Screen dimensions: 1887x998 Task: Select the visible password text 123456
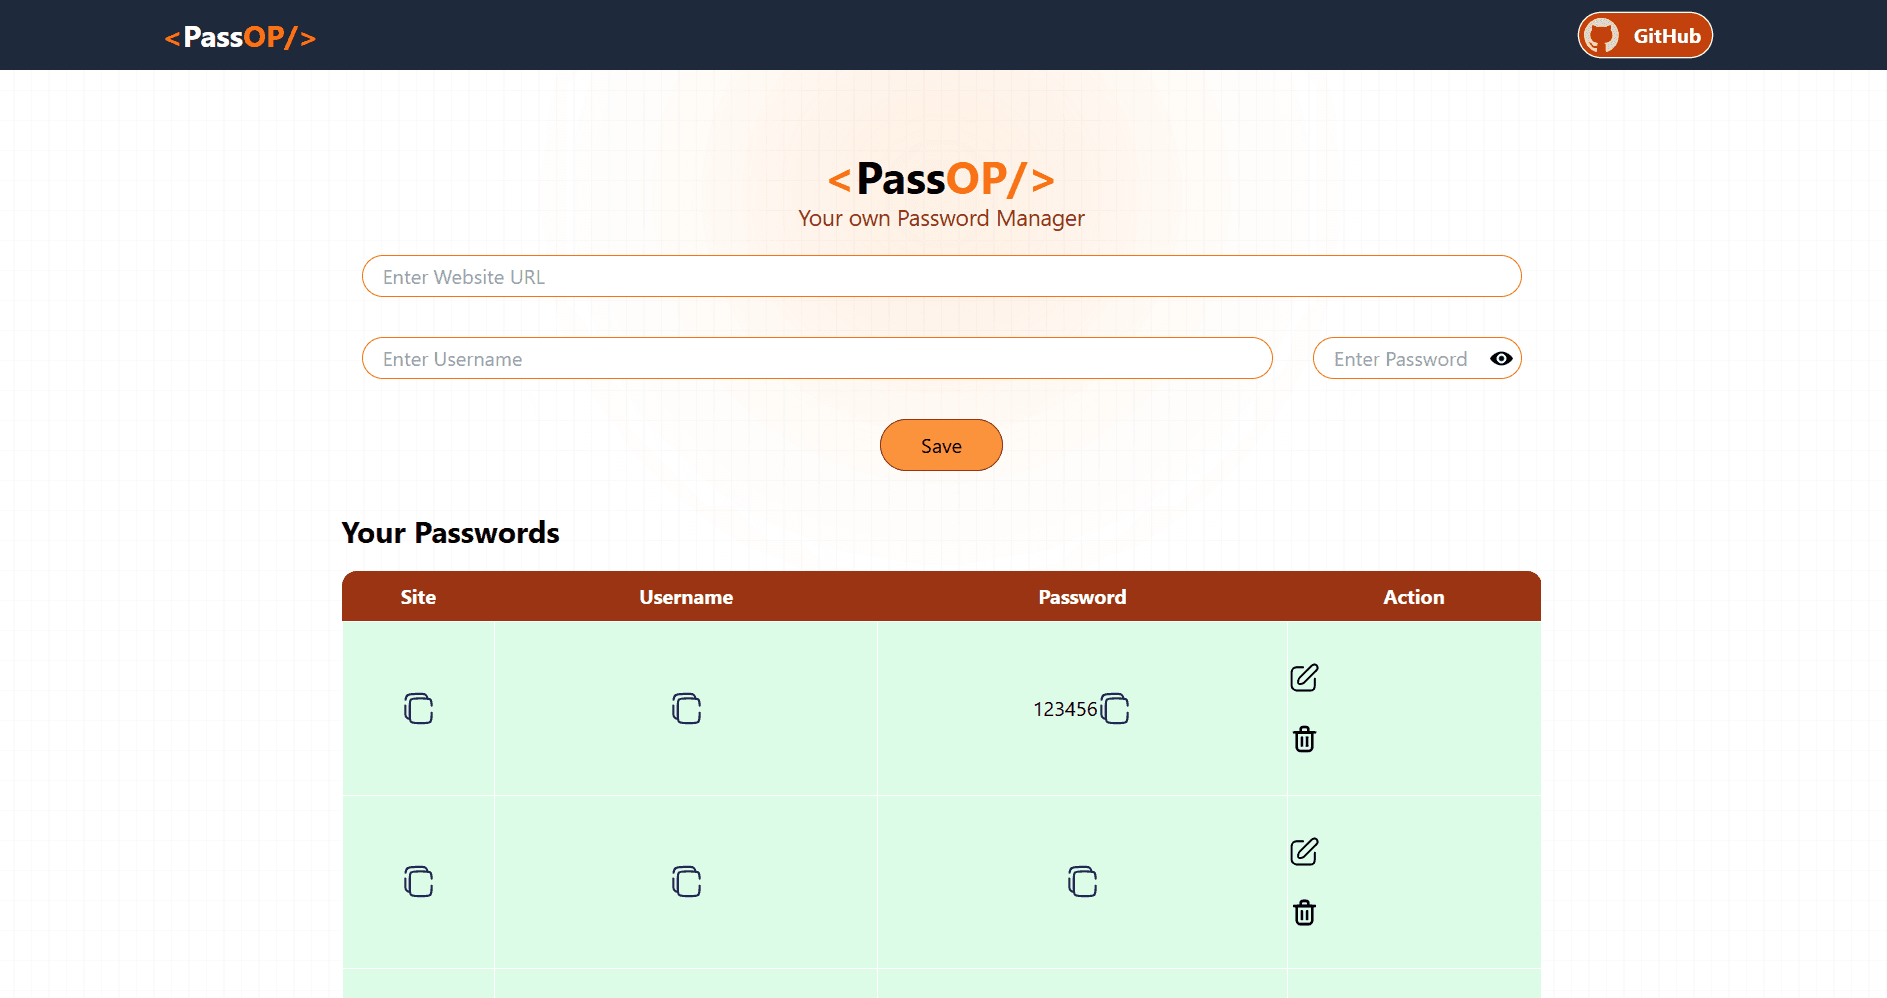[1064, 708]
